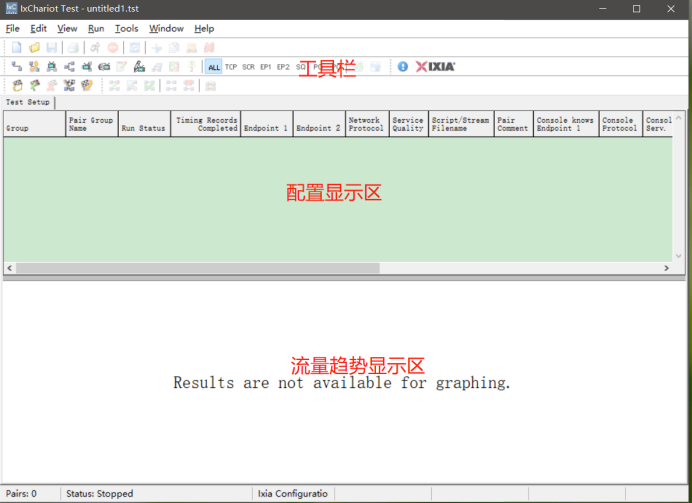This screenshot has height=503, width=692.
Task: Open the View menu
Action: [67, 29]
